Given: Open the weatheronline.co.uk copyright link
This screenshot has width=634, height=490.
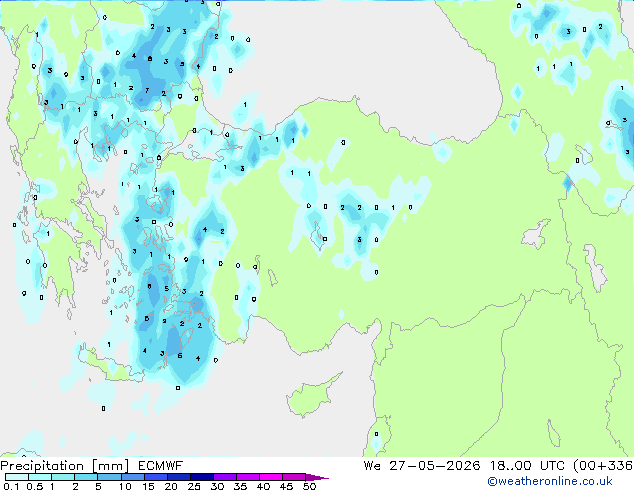Looking at the screenshot, I should point(550,481).
